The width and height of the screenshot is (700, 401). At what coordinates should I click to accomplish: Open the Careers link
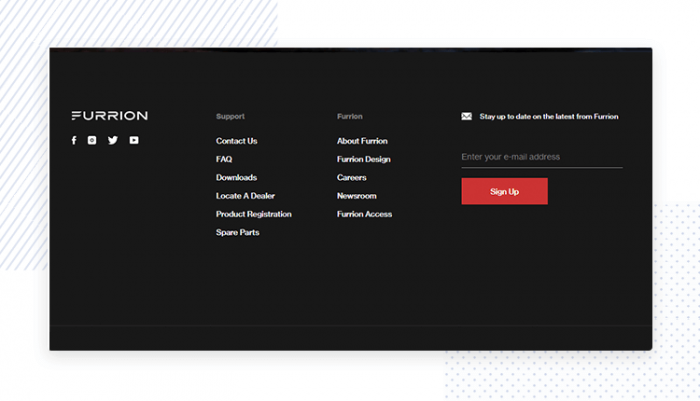tap(352, 178)
